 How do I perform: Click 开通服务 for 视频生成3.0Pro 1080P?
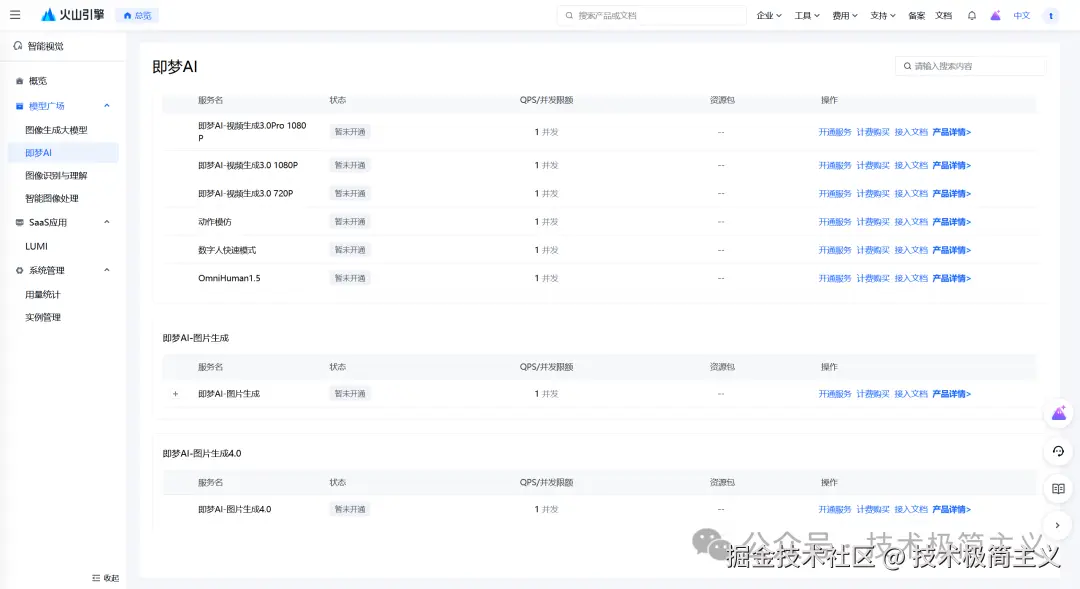pos(835,132)
